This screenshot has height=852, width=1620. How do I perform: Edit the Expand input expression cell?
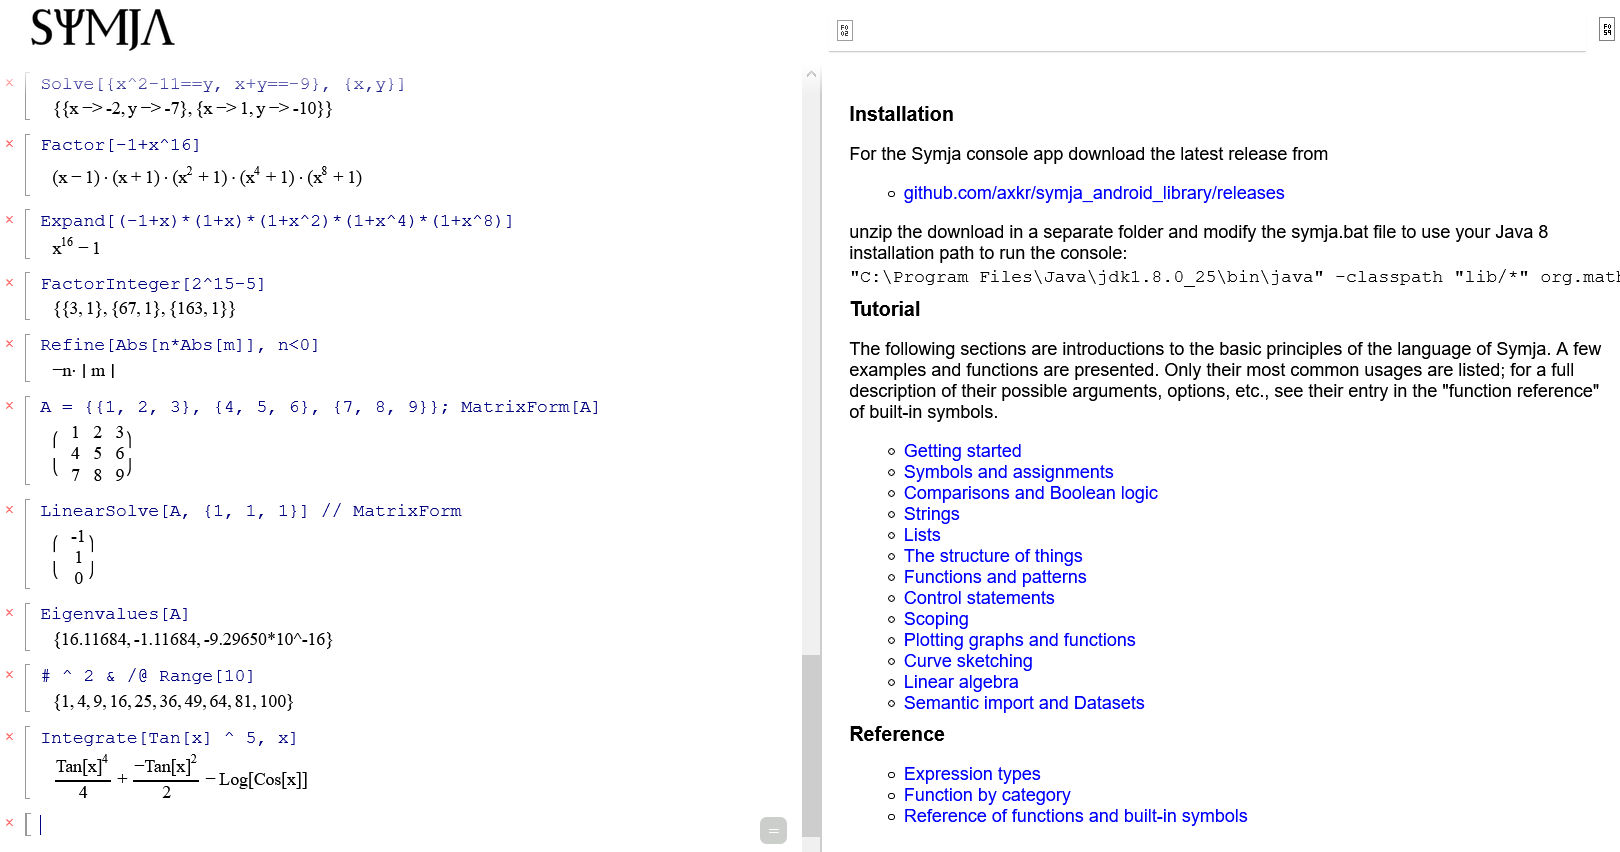[x=276, y=221]
